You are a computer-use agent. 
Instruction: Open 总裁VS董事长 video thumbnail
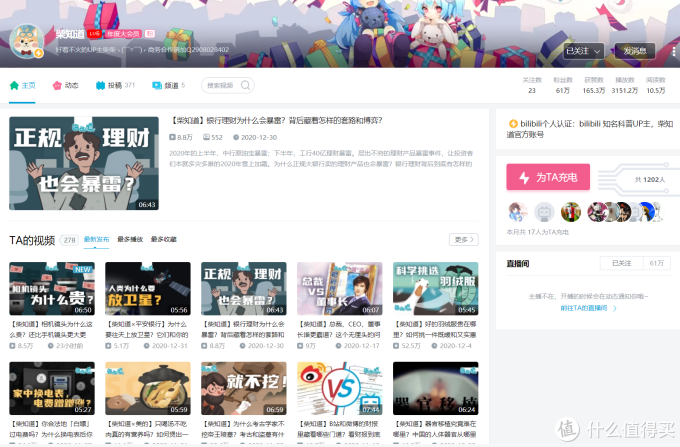point(340,288)
